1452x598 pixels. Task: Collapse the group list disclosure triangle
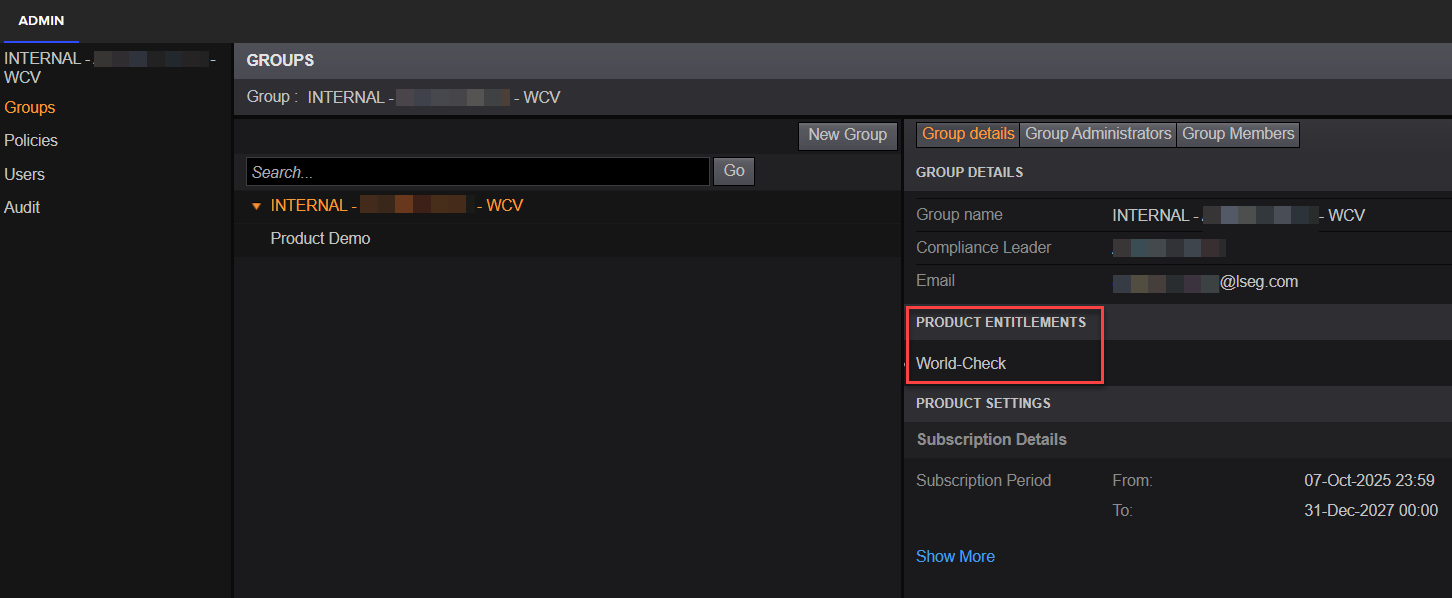point(257,205)
